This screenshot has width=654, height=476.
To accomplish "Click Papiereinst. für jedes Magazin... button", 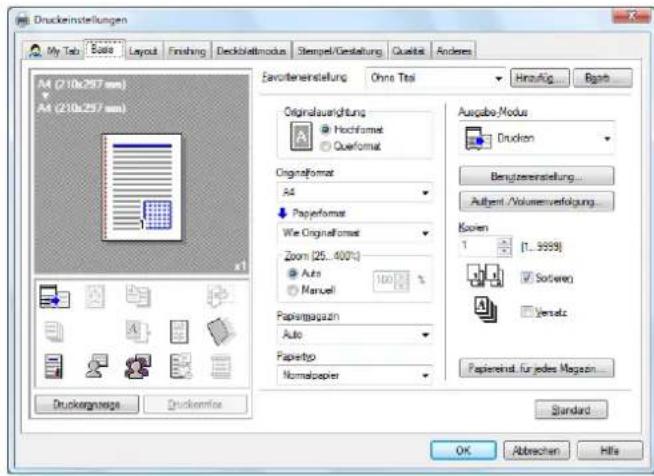I will (x=536, y=368).
